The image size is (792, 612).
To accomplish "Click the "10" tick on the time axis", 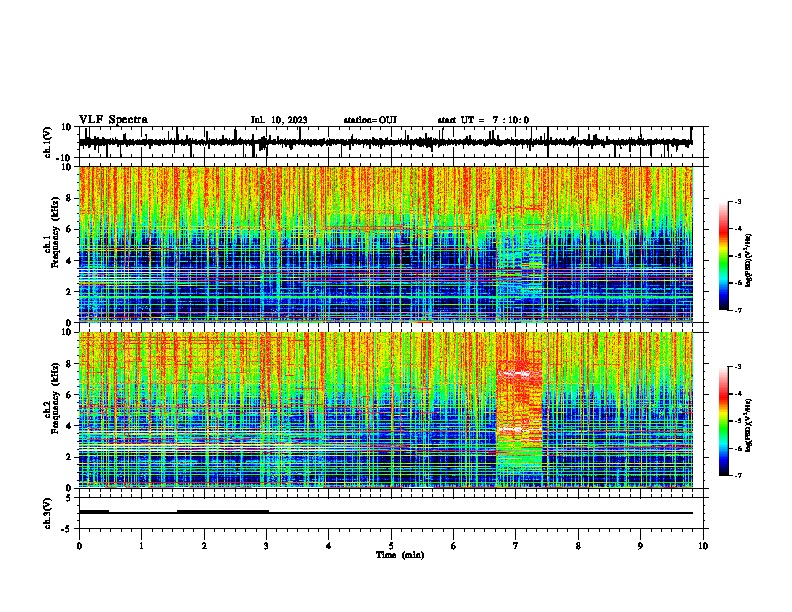I will 703,546.
